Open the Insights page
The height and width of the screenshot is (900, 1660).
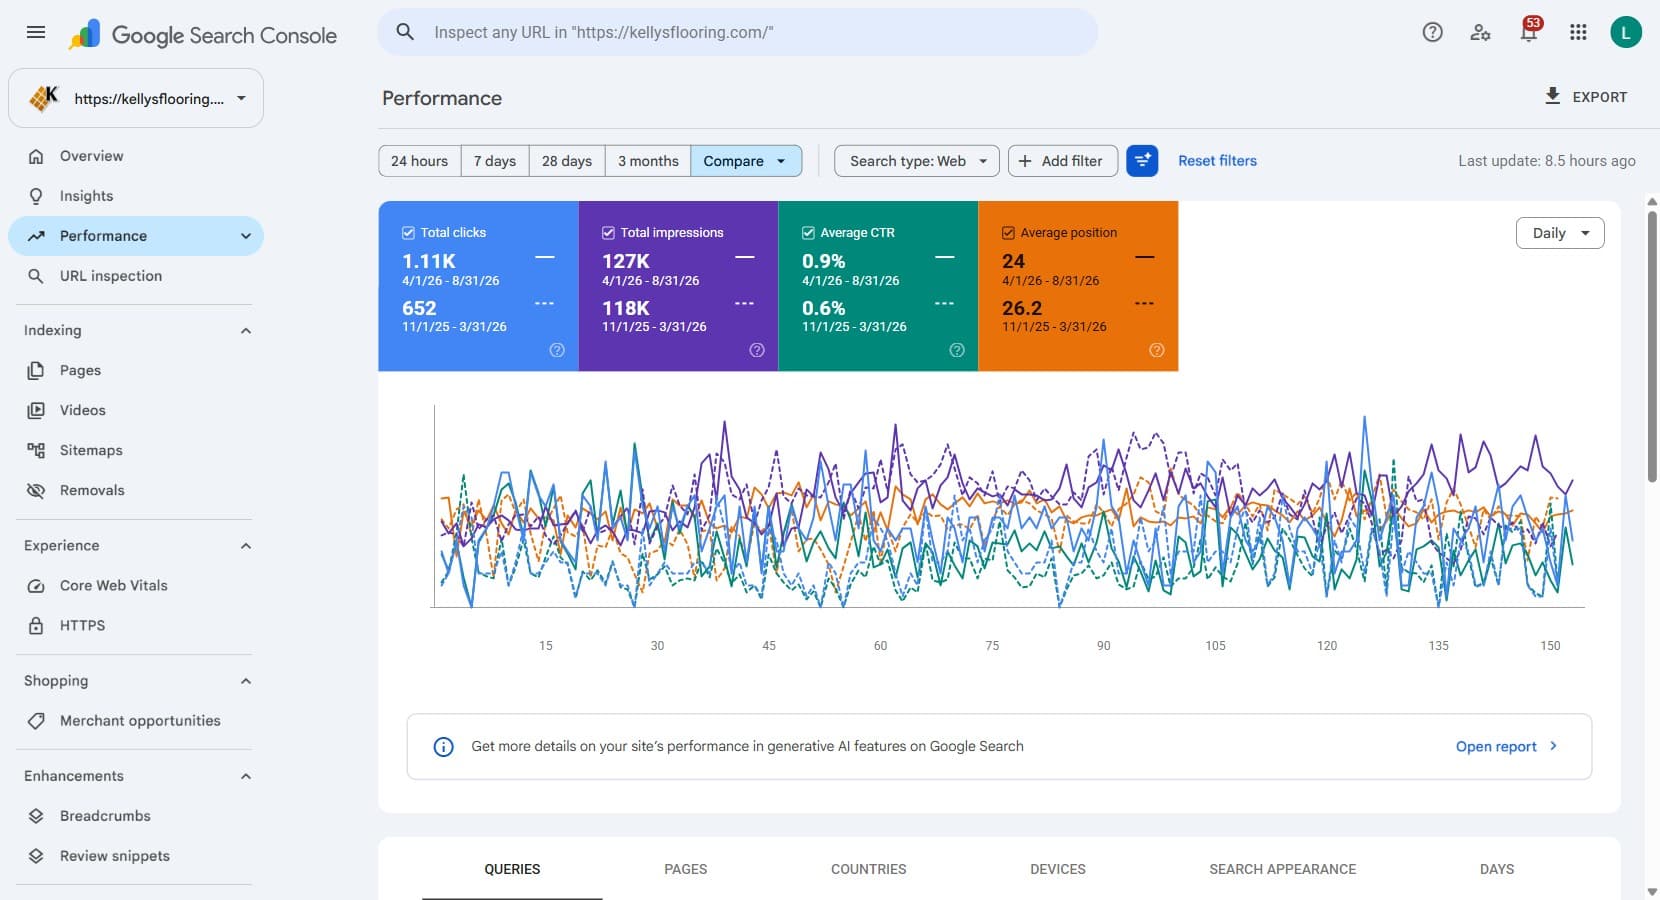tap(86, 196)
